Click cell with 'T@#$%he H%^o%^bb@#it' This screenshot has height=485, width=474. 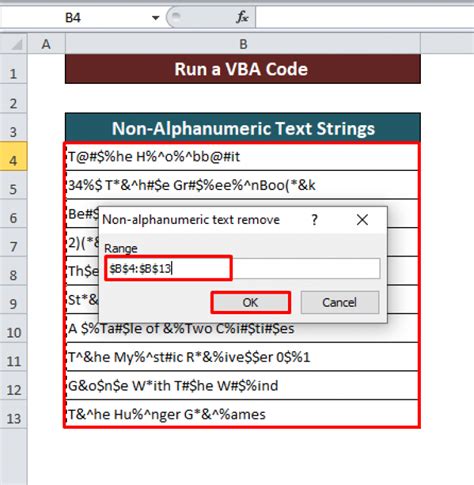(x=242, y=157)
